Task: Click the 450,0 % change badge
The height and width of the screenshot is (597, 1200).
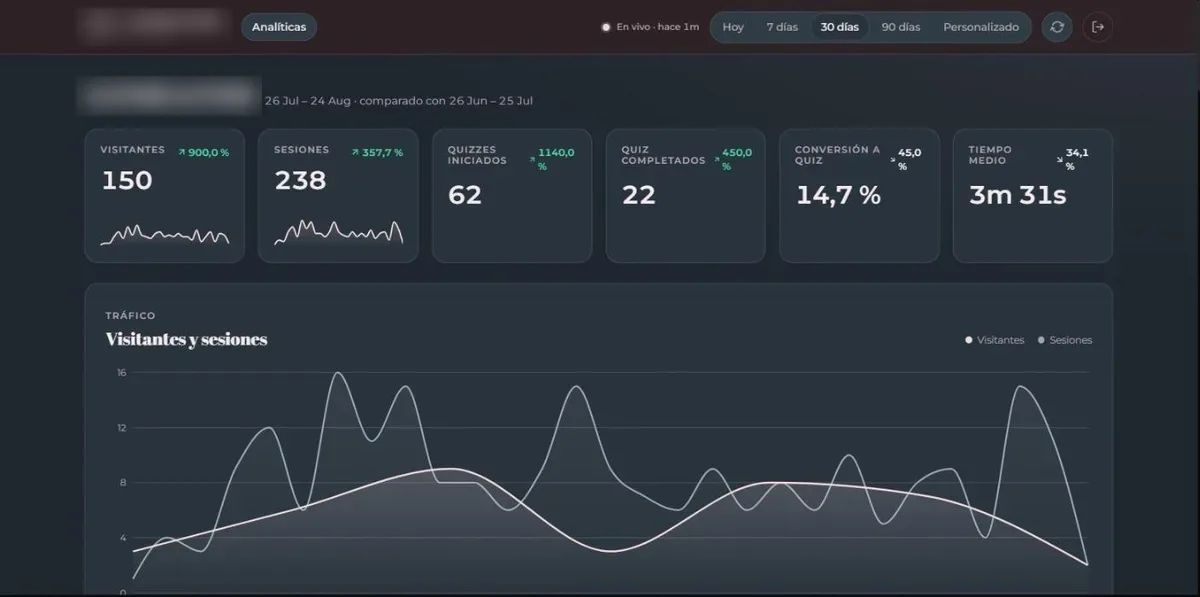Action: click(x=731, y=159)
